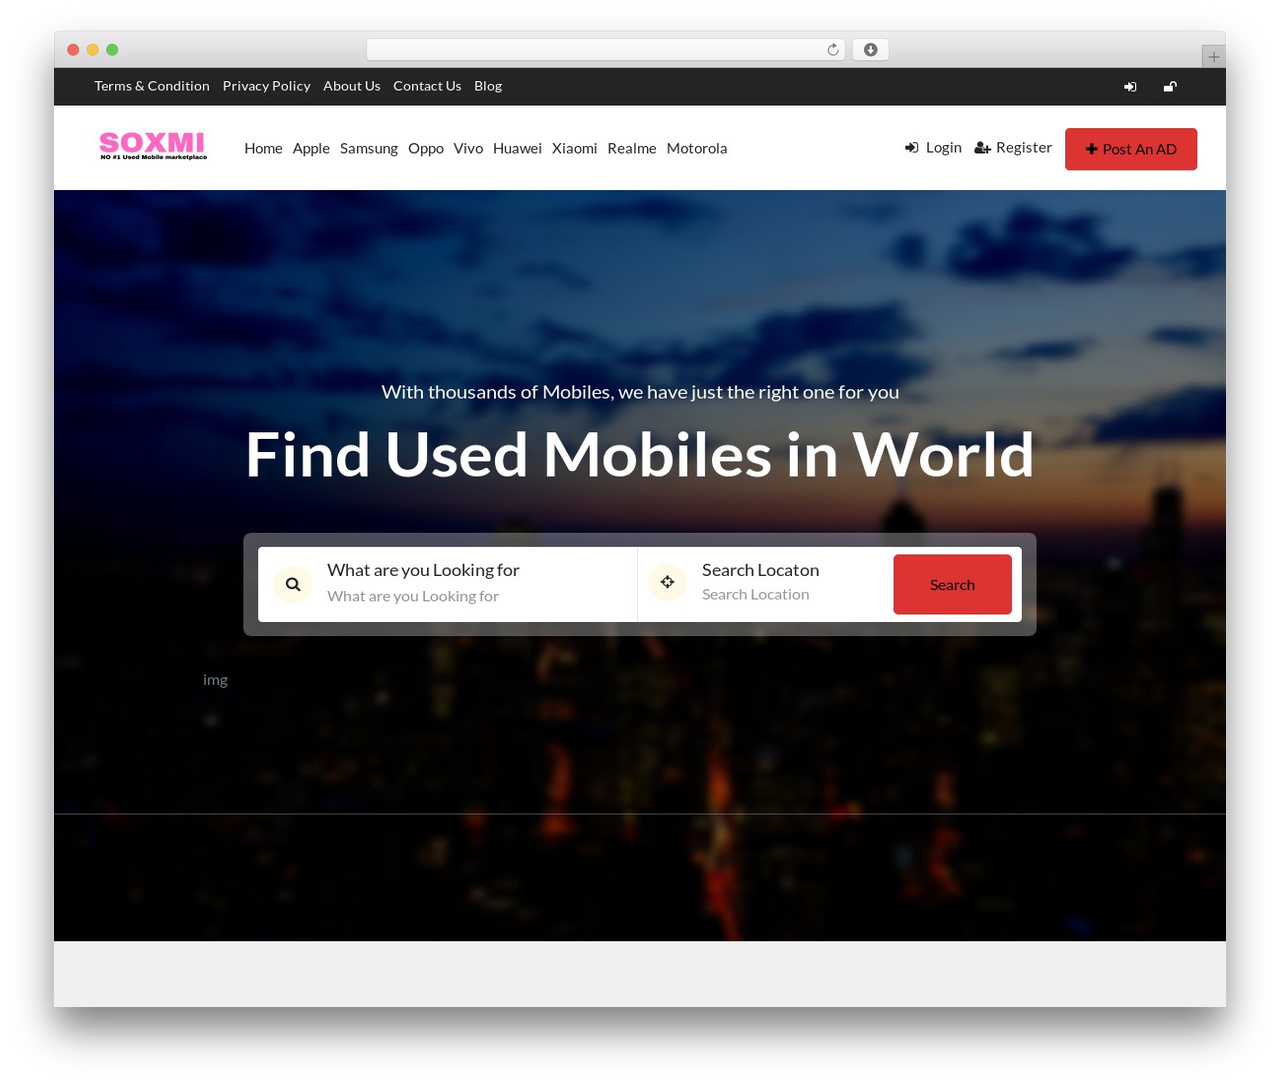Screen dimensions: 1280x1084
Task: Open the Blog link
Action: coord(488,86)
